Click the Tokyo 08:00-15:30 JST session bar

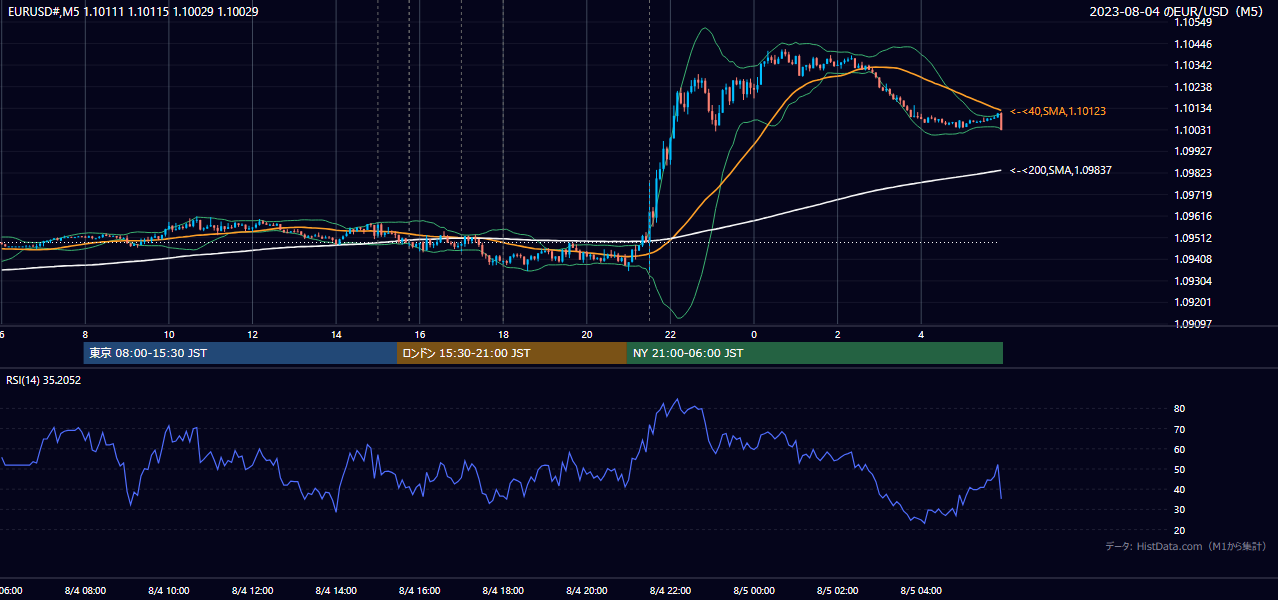click(x=240, y=353)
